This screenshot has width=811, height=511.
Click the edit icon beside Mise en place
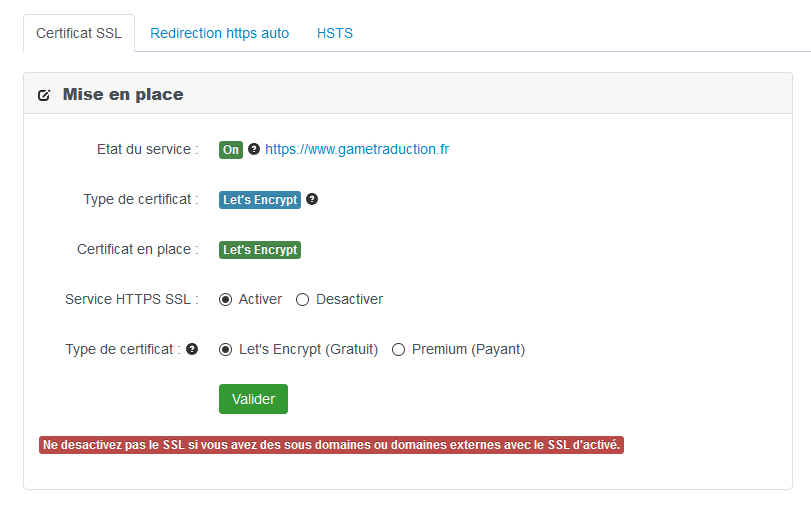coord(44,95)
